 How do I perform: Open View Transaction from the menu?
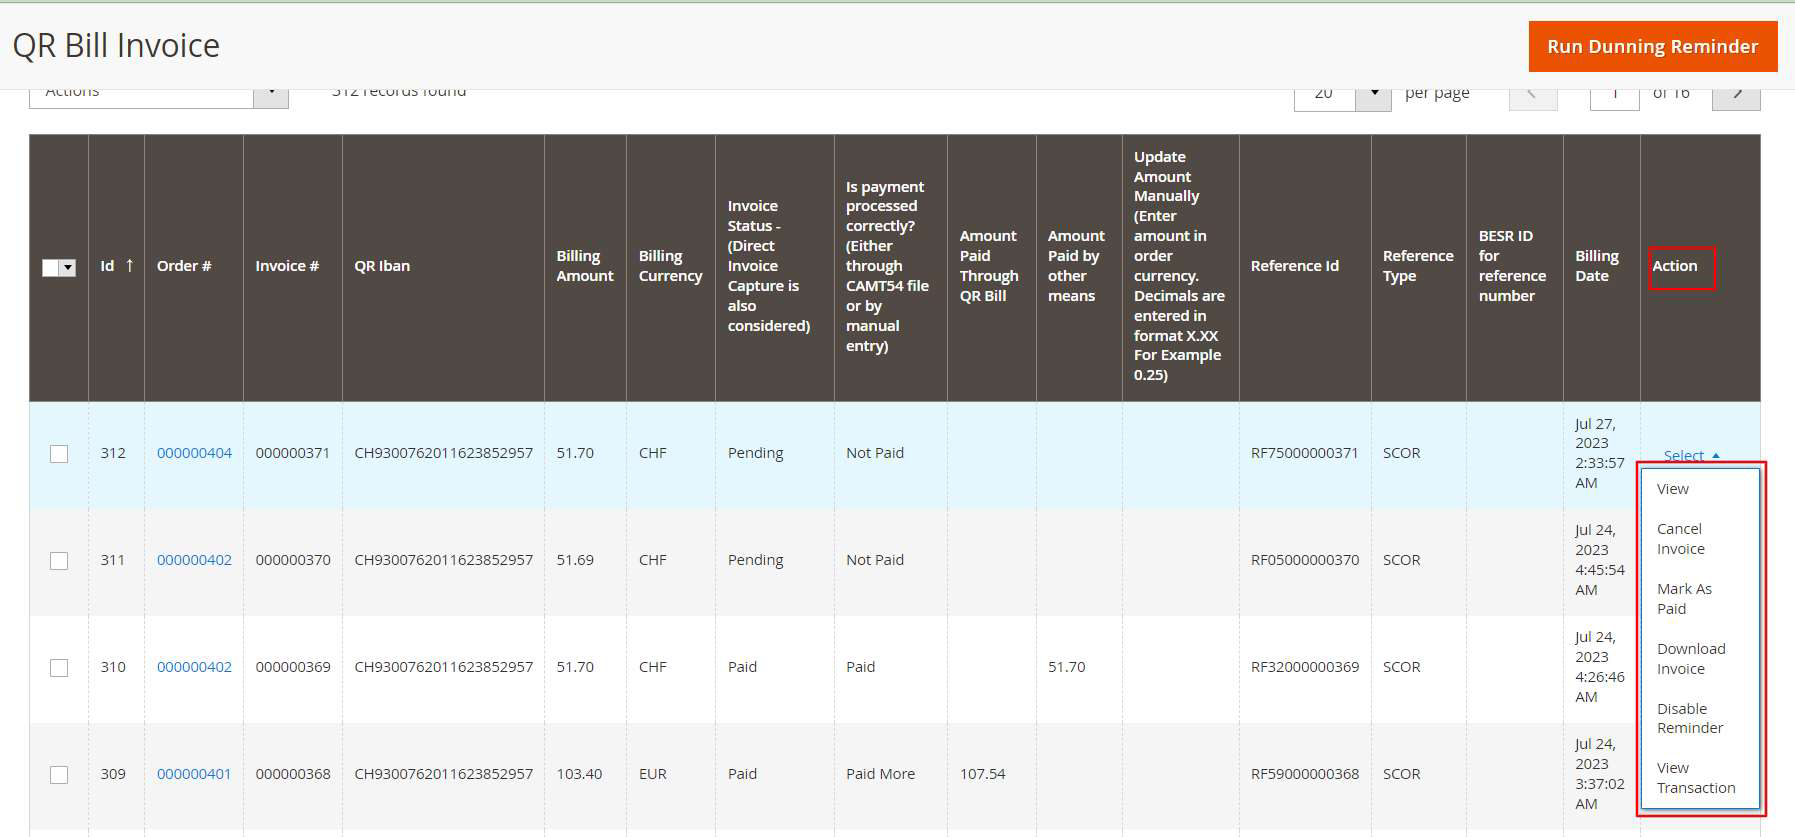1695,778
